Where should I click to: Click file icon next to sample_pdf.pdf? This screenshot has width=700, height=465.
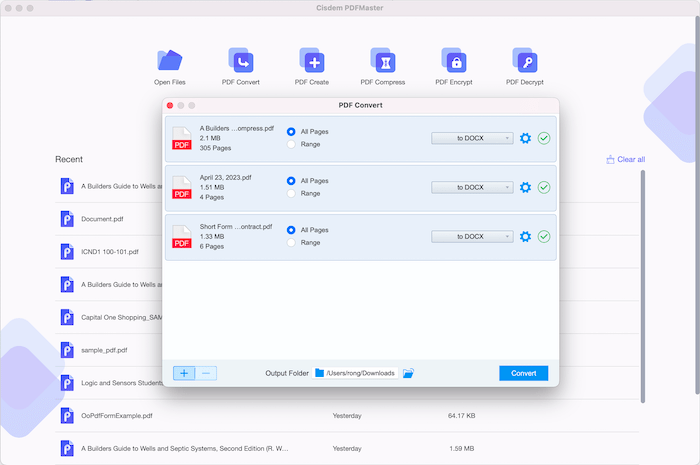(67, 350)
